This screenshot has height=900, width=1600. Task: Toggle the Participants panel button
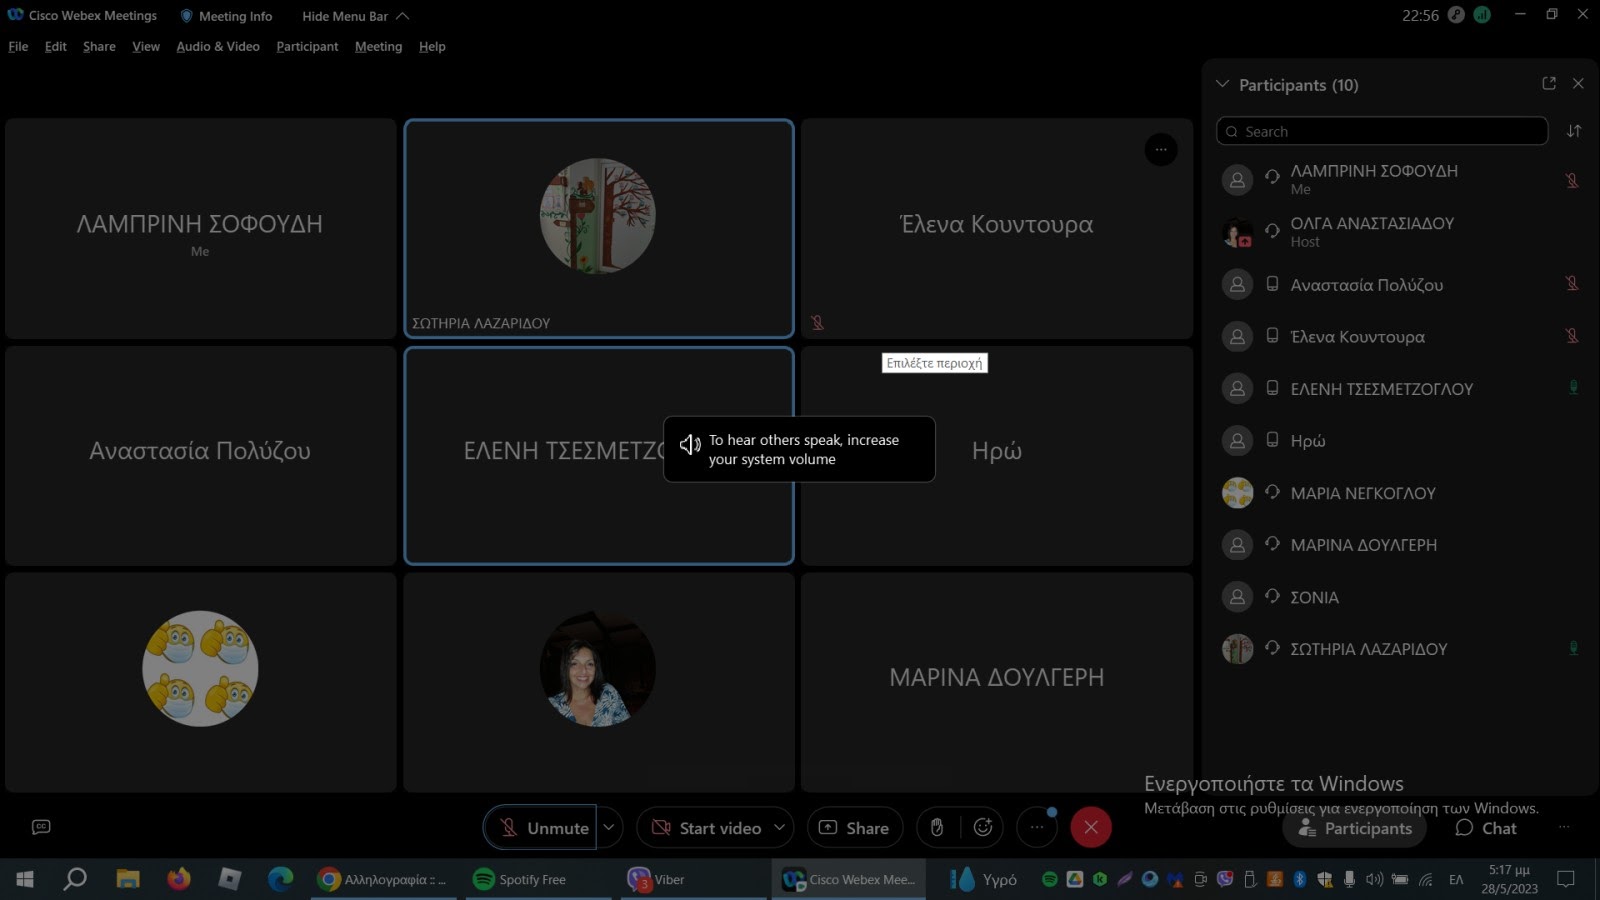coord(1354,828)
